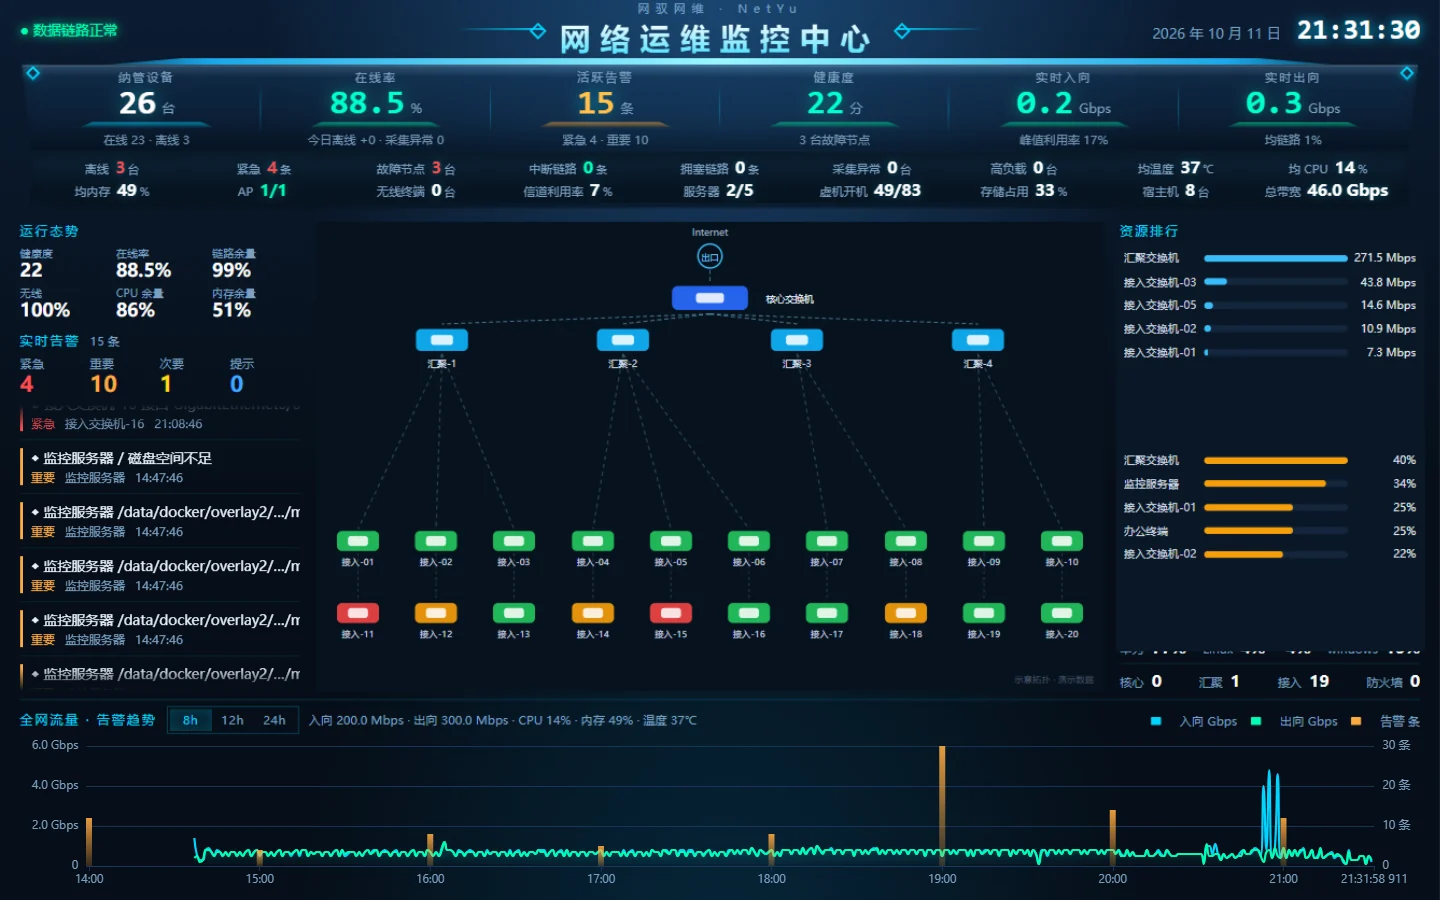Click the green 接入-01 node
The height and width of the screenshot is (900, 1440).
[357, 541]
